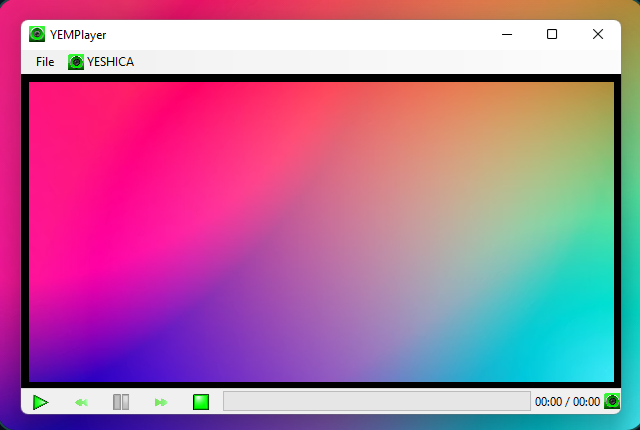Viewport: 640px width, 430px height.
Task: Click the 00:00 / 00:00 time readout
Action: (567, 402)
